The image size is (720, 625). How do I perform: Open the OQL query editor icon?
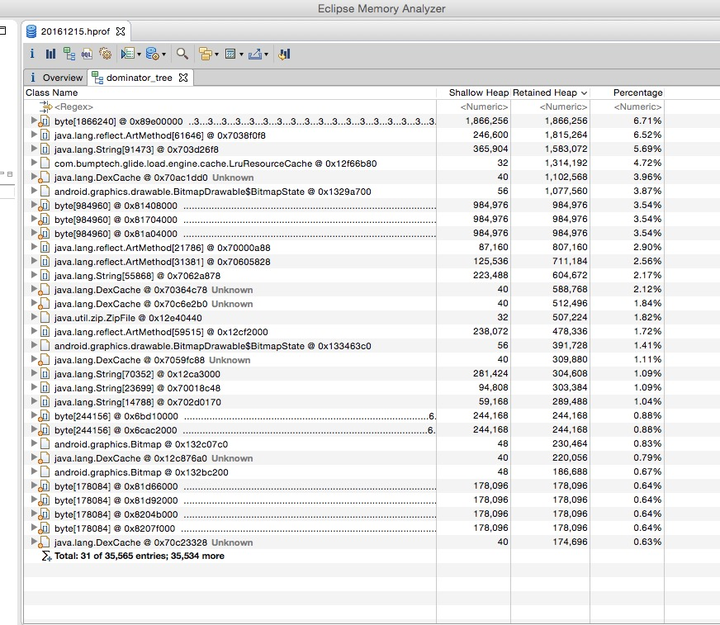pyautogui.click(x=87, y=54)
